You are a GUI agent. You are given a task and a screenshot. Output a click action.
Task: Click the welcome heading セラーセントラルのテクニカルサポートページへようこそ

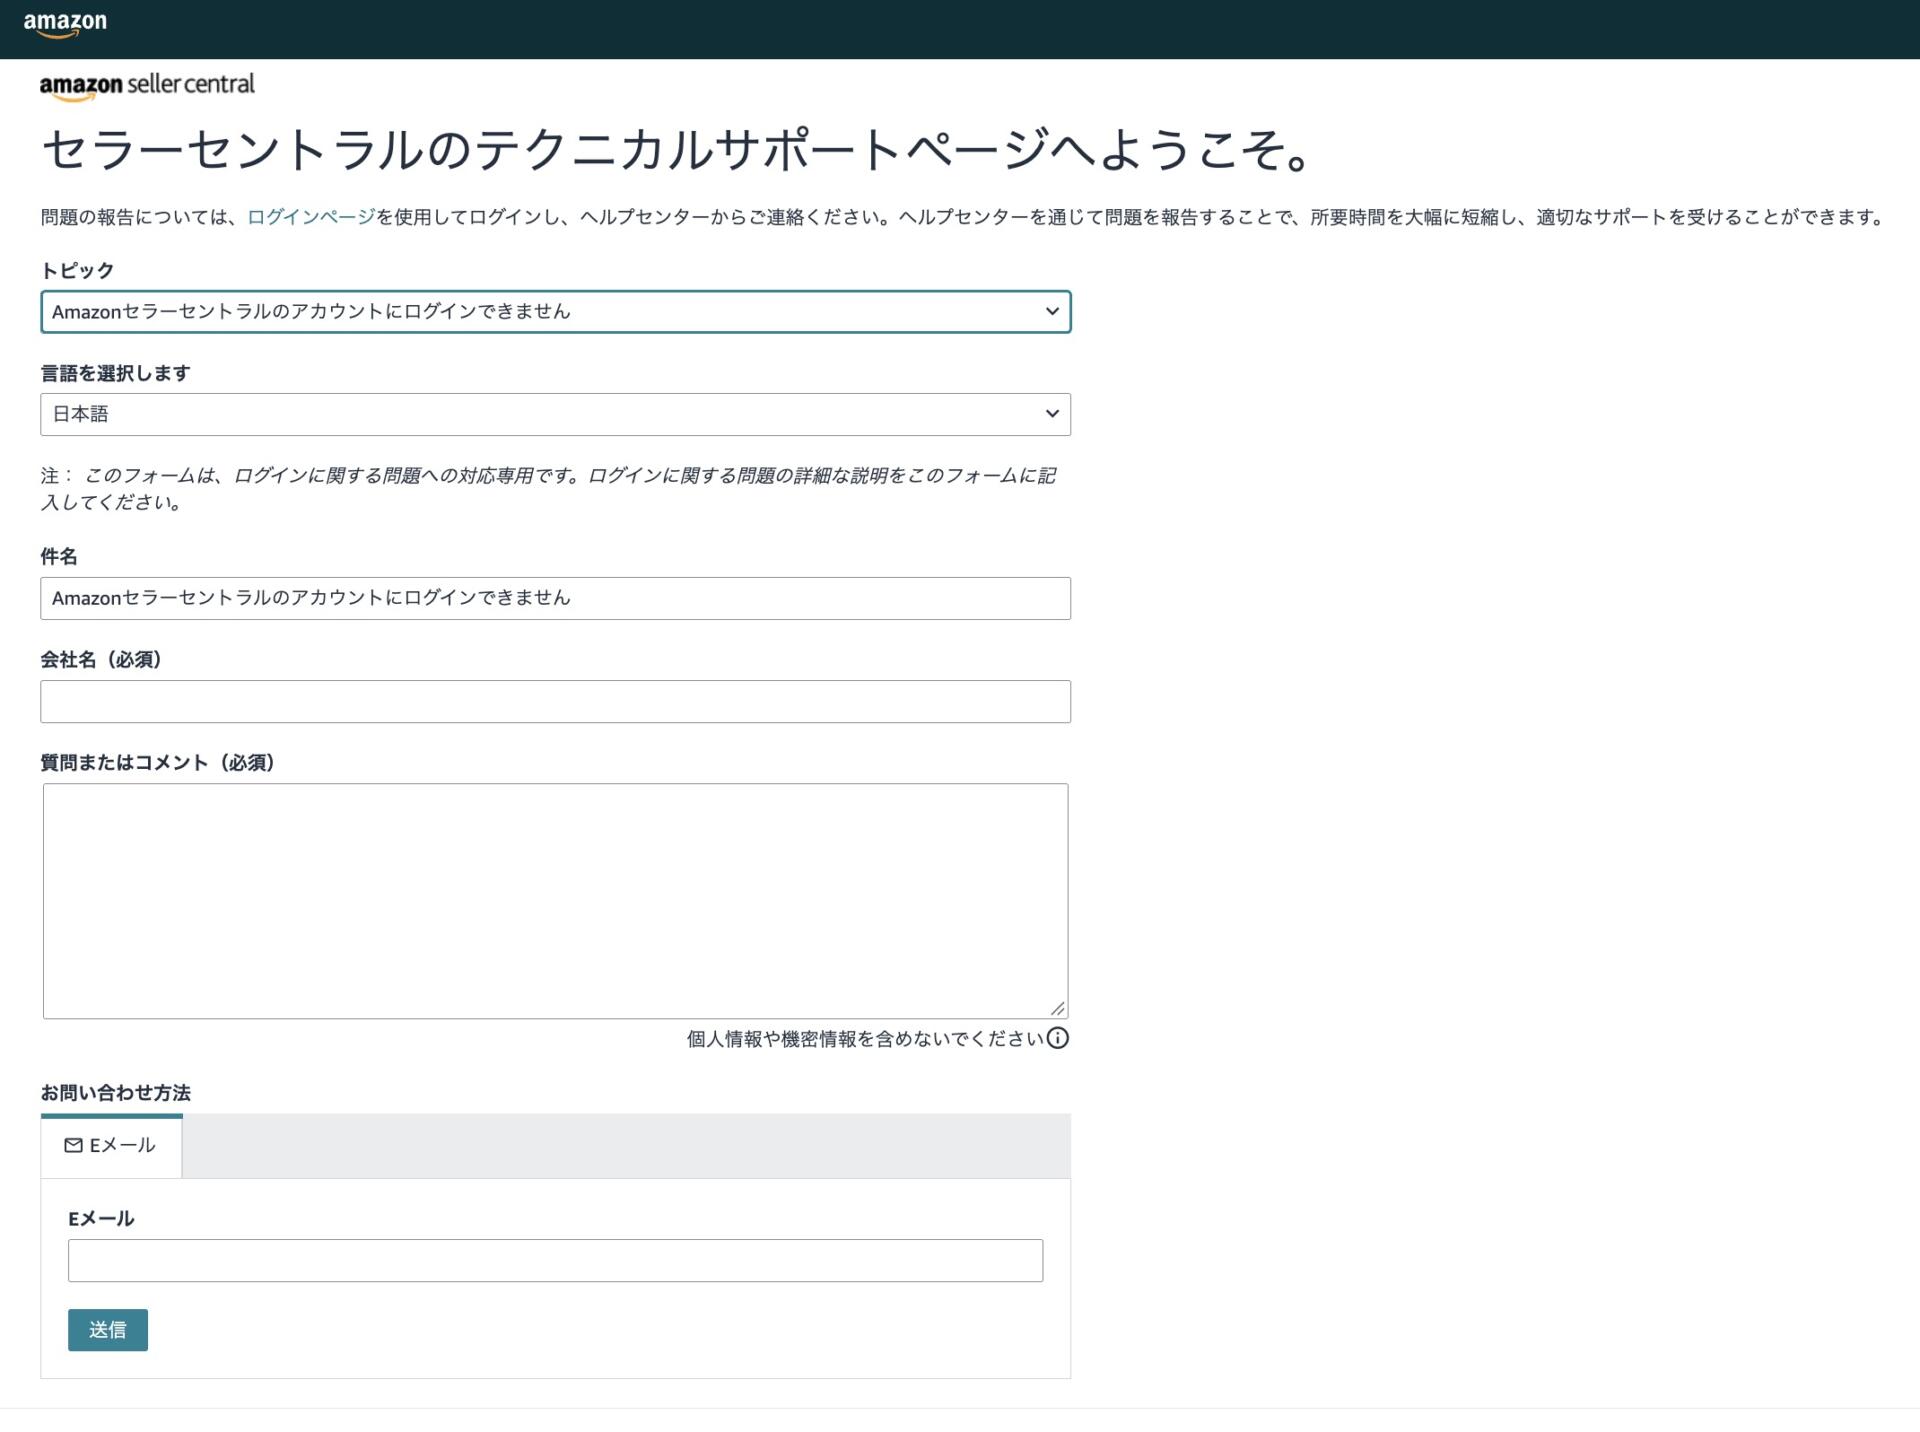677,150
